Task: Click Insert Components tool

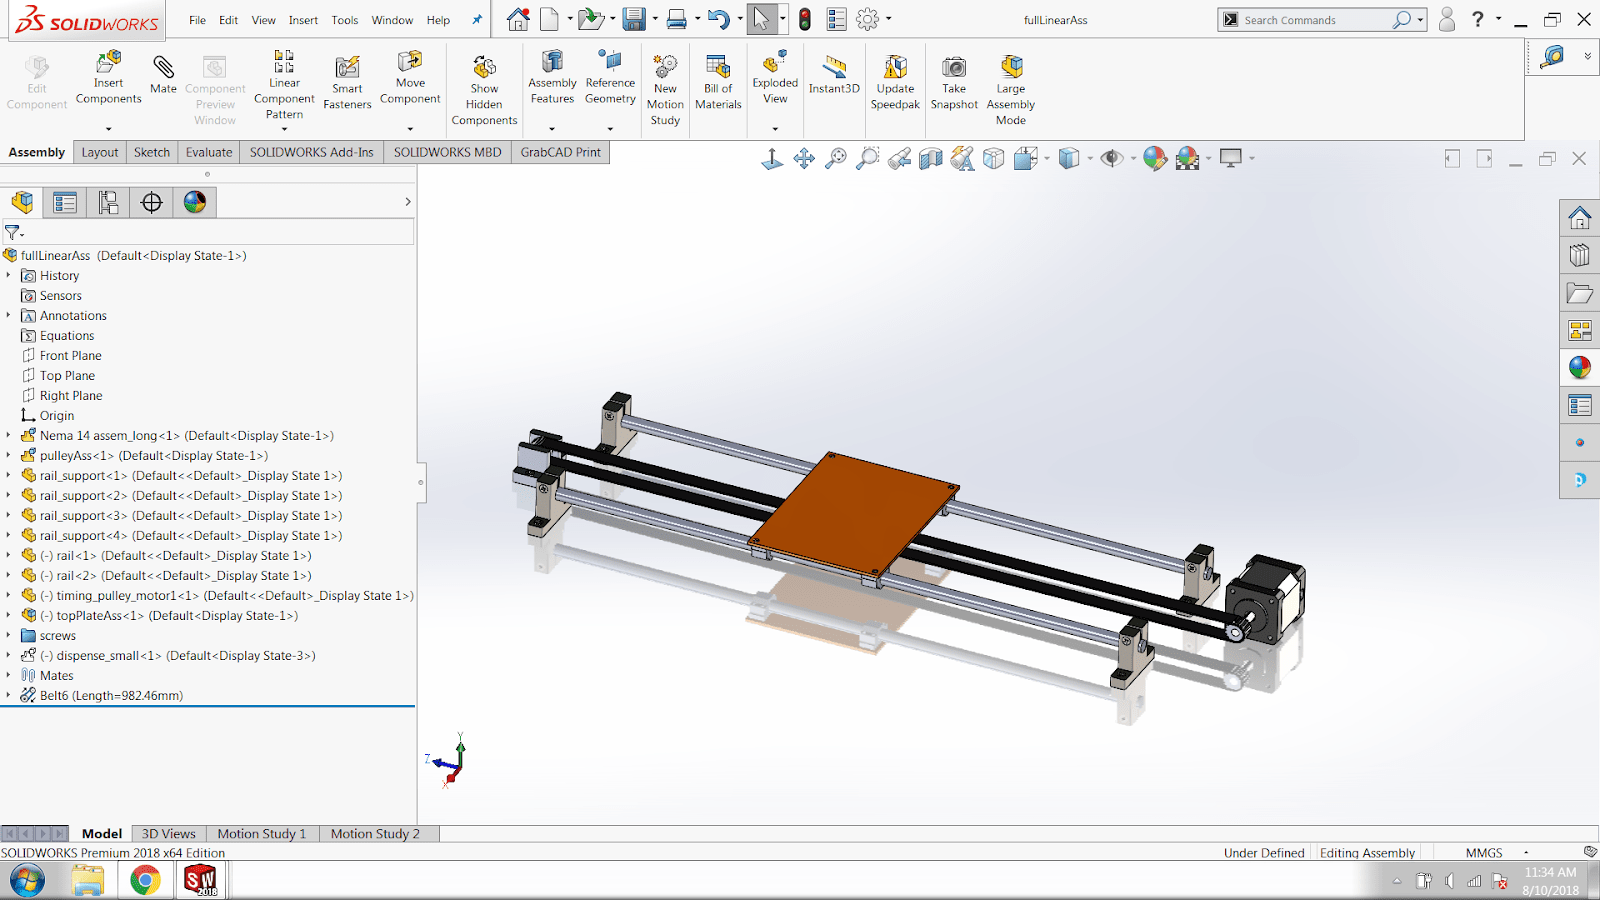Action: pos(108,78)
